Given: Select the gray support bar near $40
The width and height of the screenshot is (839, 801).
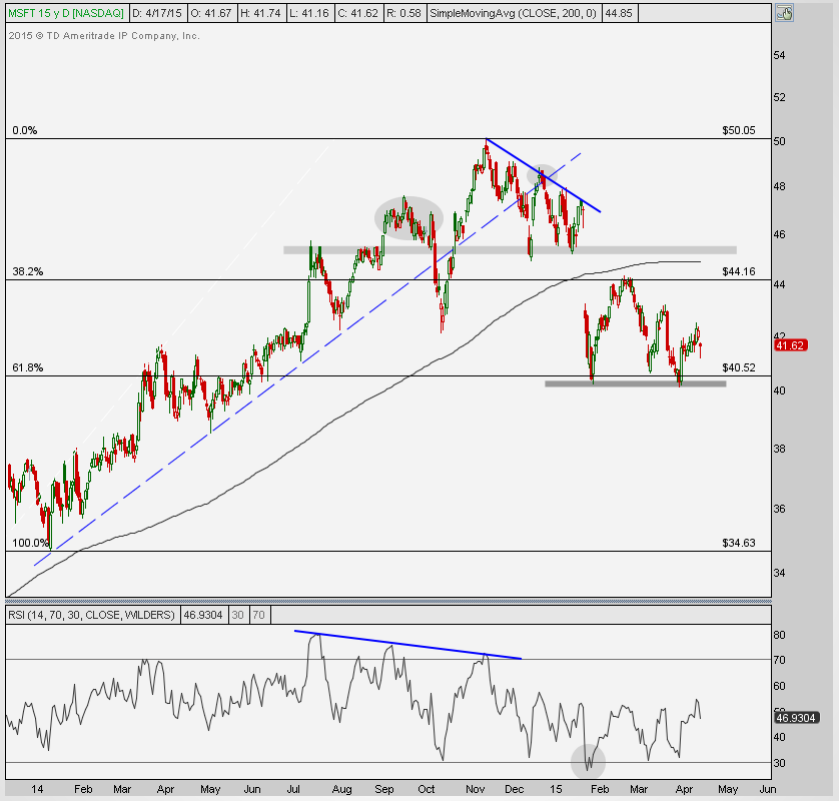Looking at the screenshot, I should point(634,383).
